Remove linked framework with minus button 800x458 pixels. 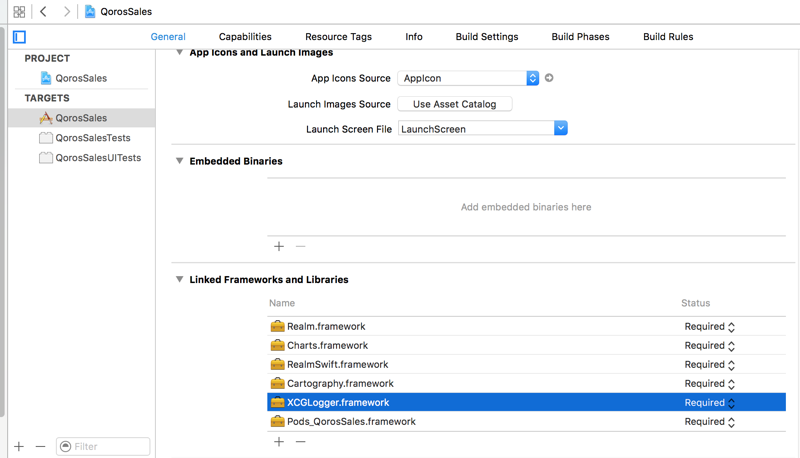300,441
